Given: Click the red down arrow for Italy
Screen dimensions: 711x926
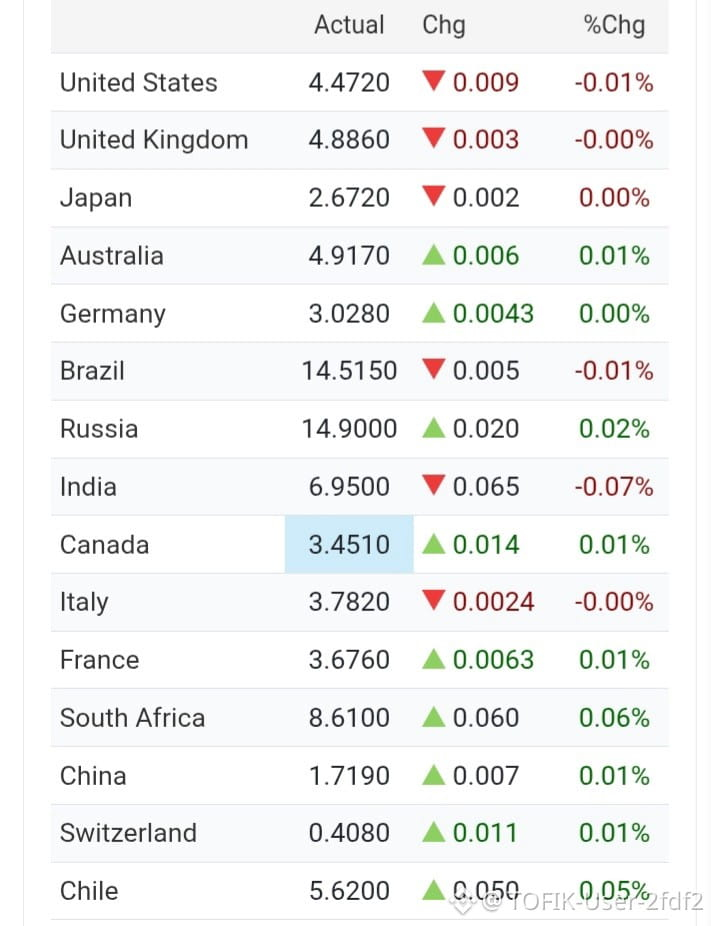Looking at the screenshot, I should point(433,601).
